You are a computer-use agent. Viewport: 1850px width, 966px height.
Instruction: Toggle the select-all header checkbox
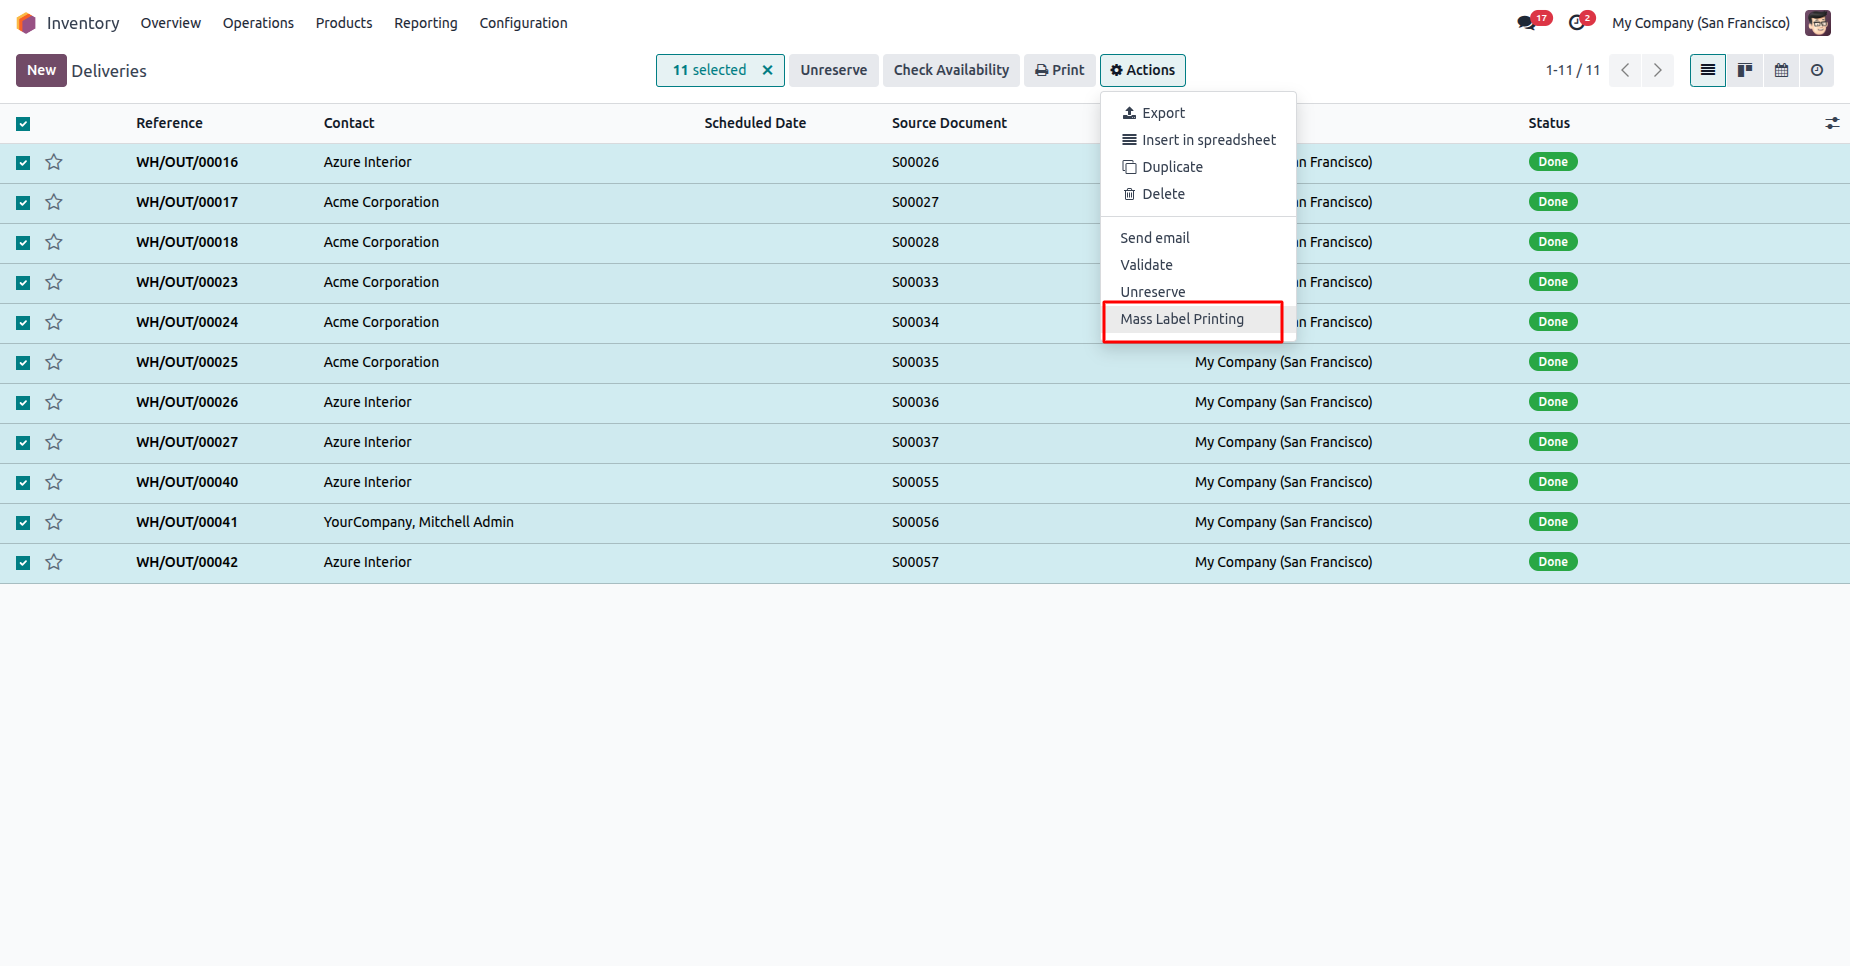[23, 124]
